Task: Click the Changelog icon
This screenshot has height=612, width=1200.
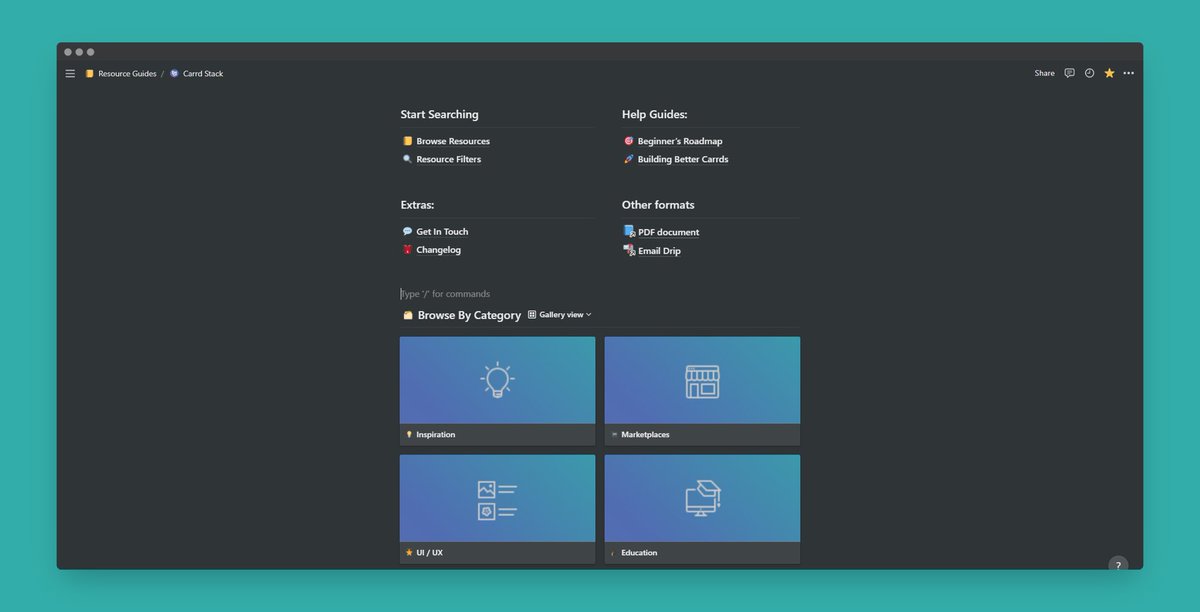Action: pos(407,250)
